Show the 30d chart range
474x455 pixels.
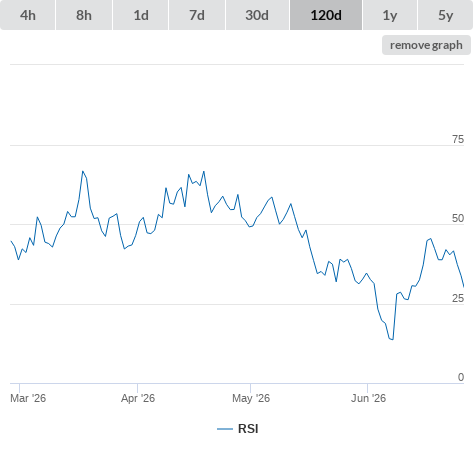(x=257, y=15)
